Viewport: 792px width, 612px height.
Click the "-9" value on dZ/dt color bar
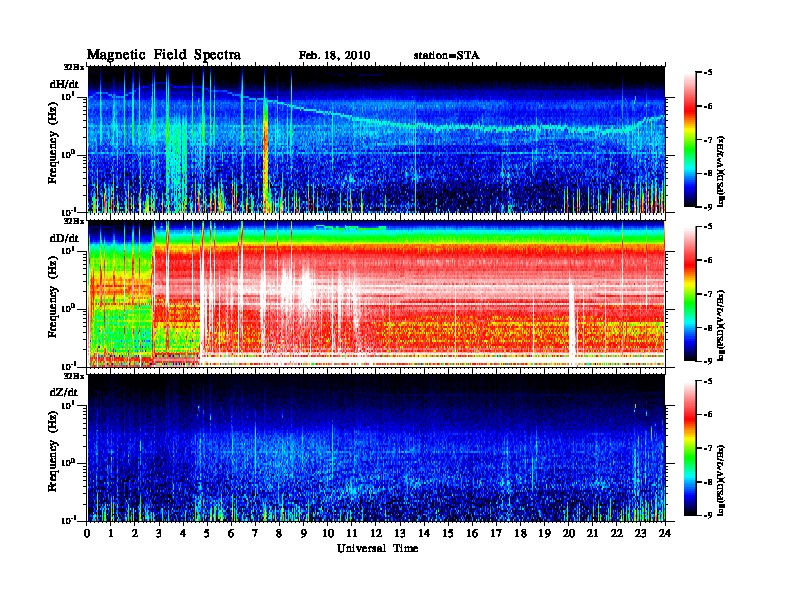[x=707, y=516]
